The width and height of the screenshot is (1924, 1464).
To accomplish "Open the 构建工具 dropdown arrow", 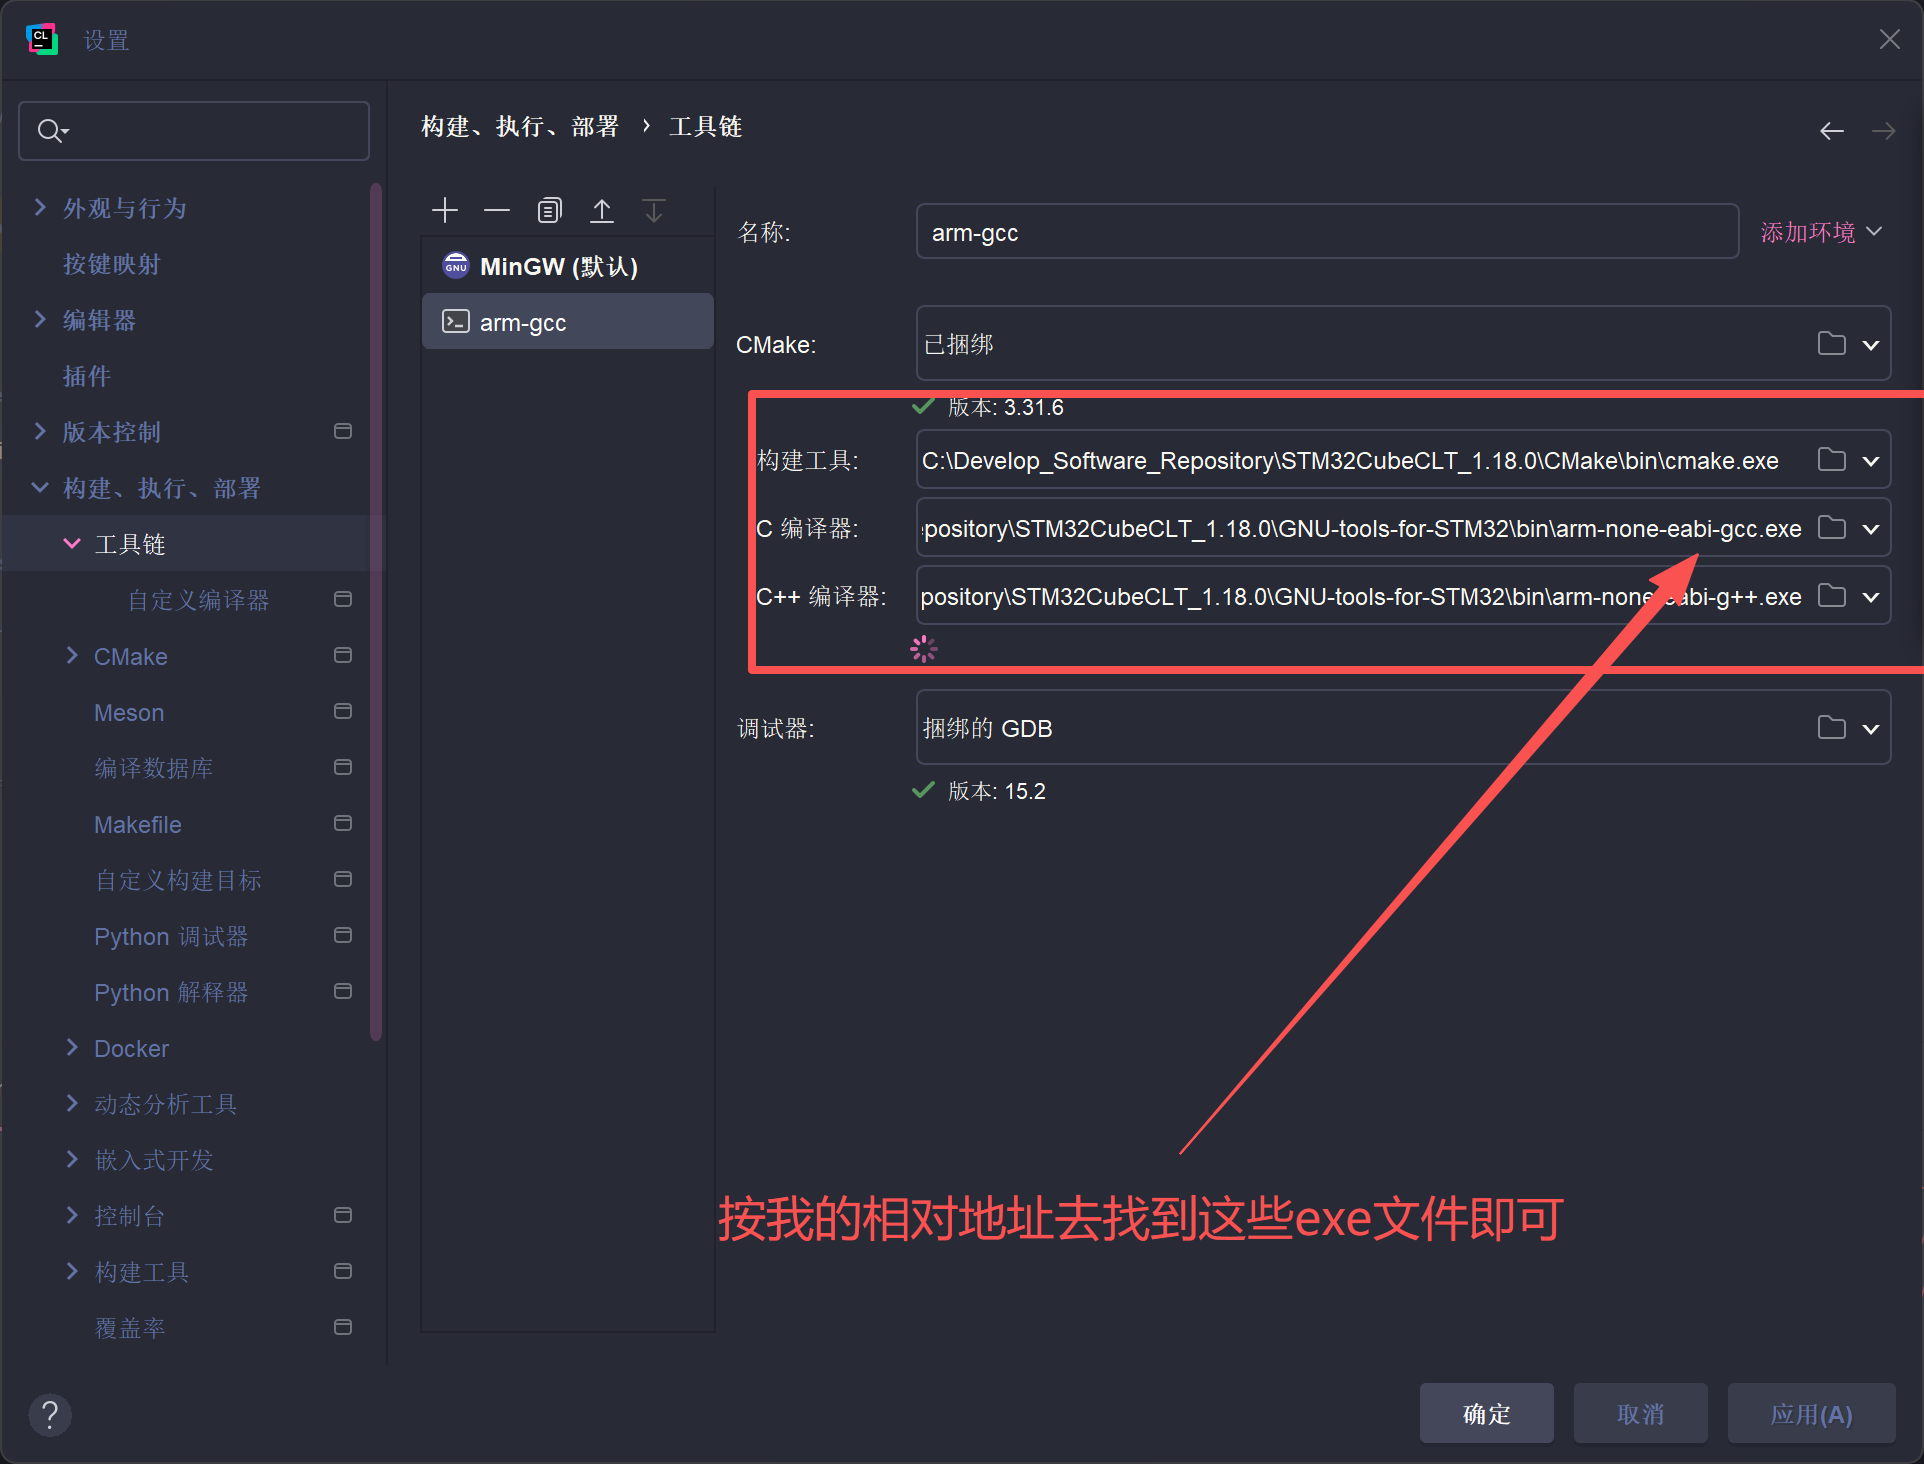I will tap(1871, 461).
